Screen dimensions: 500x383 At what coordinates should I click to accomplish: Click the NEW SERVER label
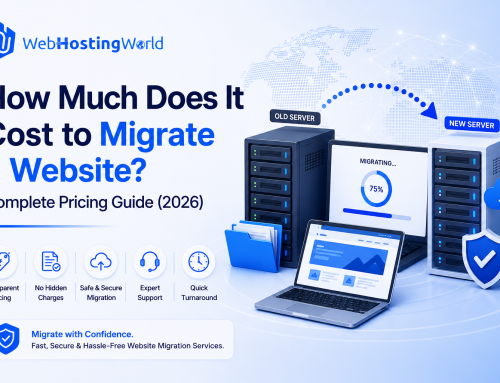click(x=472, y=124)
